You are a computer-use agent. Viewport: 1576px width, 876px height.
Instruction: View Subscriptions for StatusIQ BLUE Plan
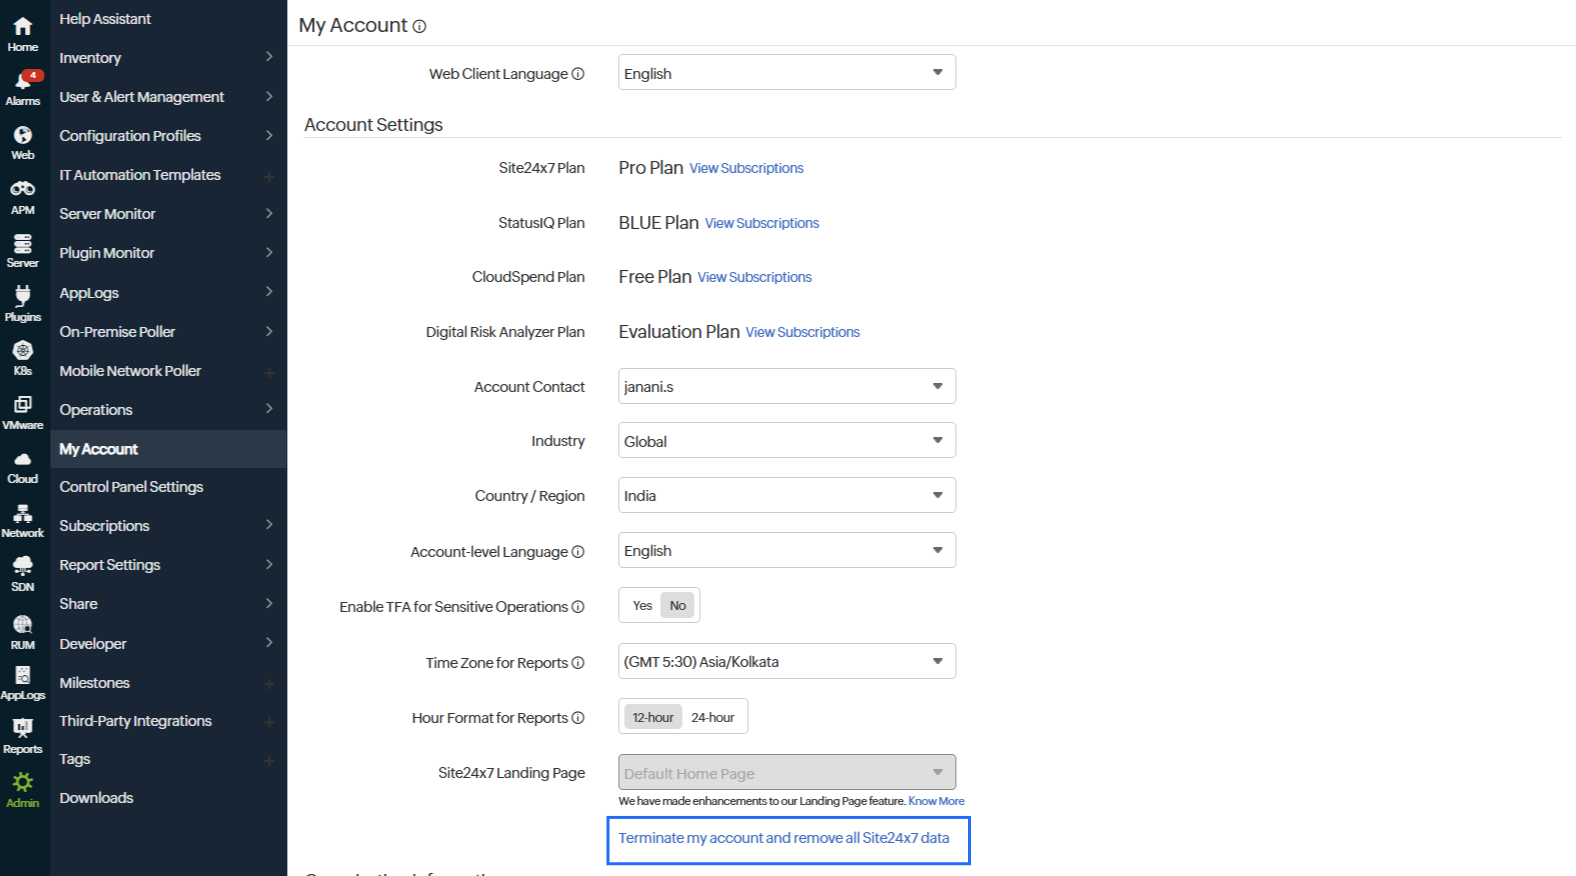click(762, 224)
